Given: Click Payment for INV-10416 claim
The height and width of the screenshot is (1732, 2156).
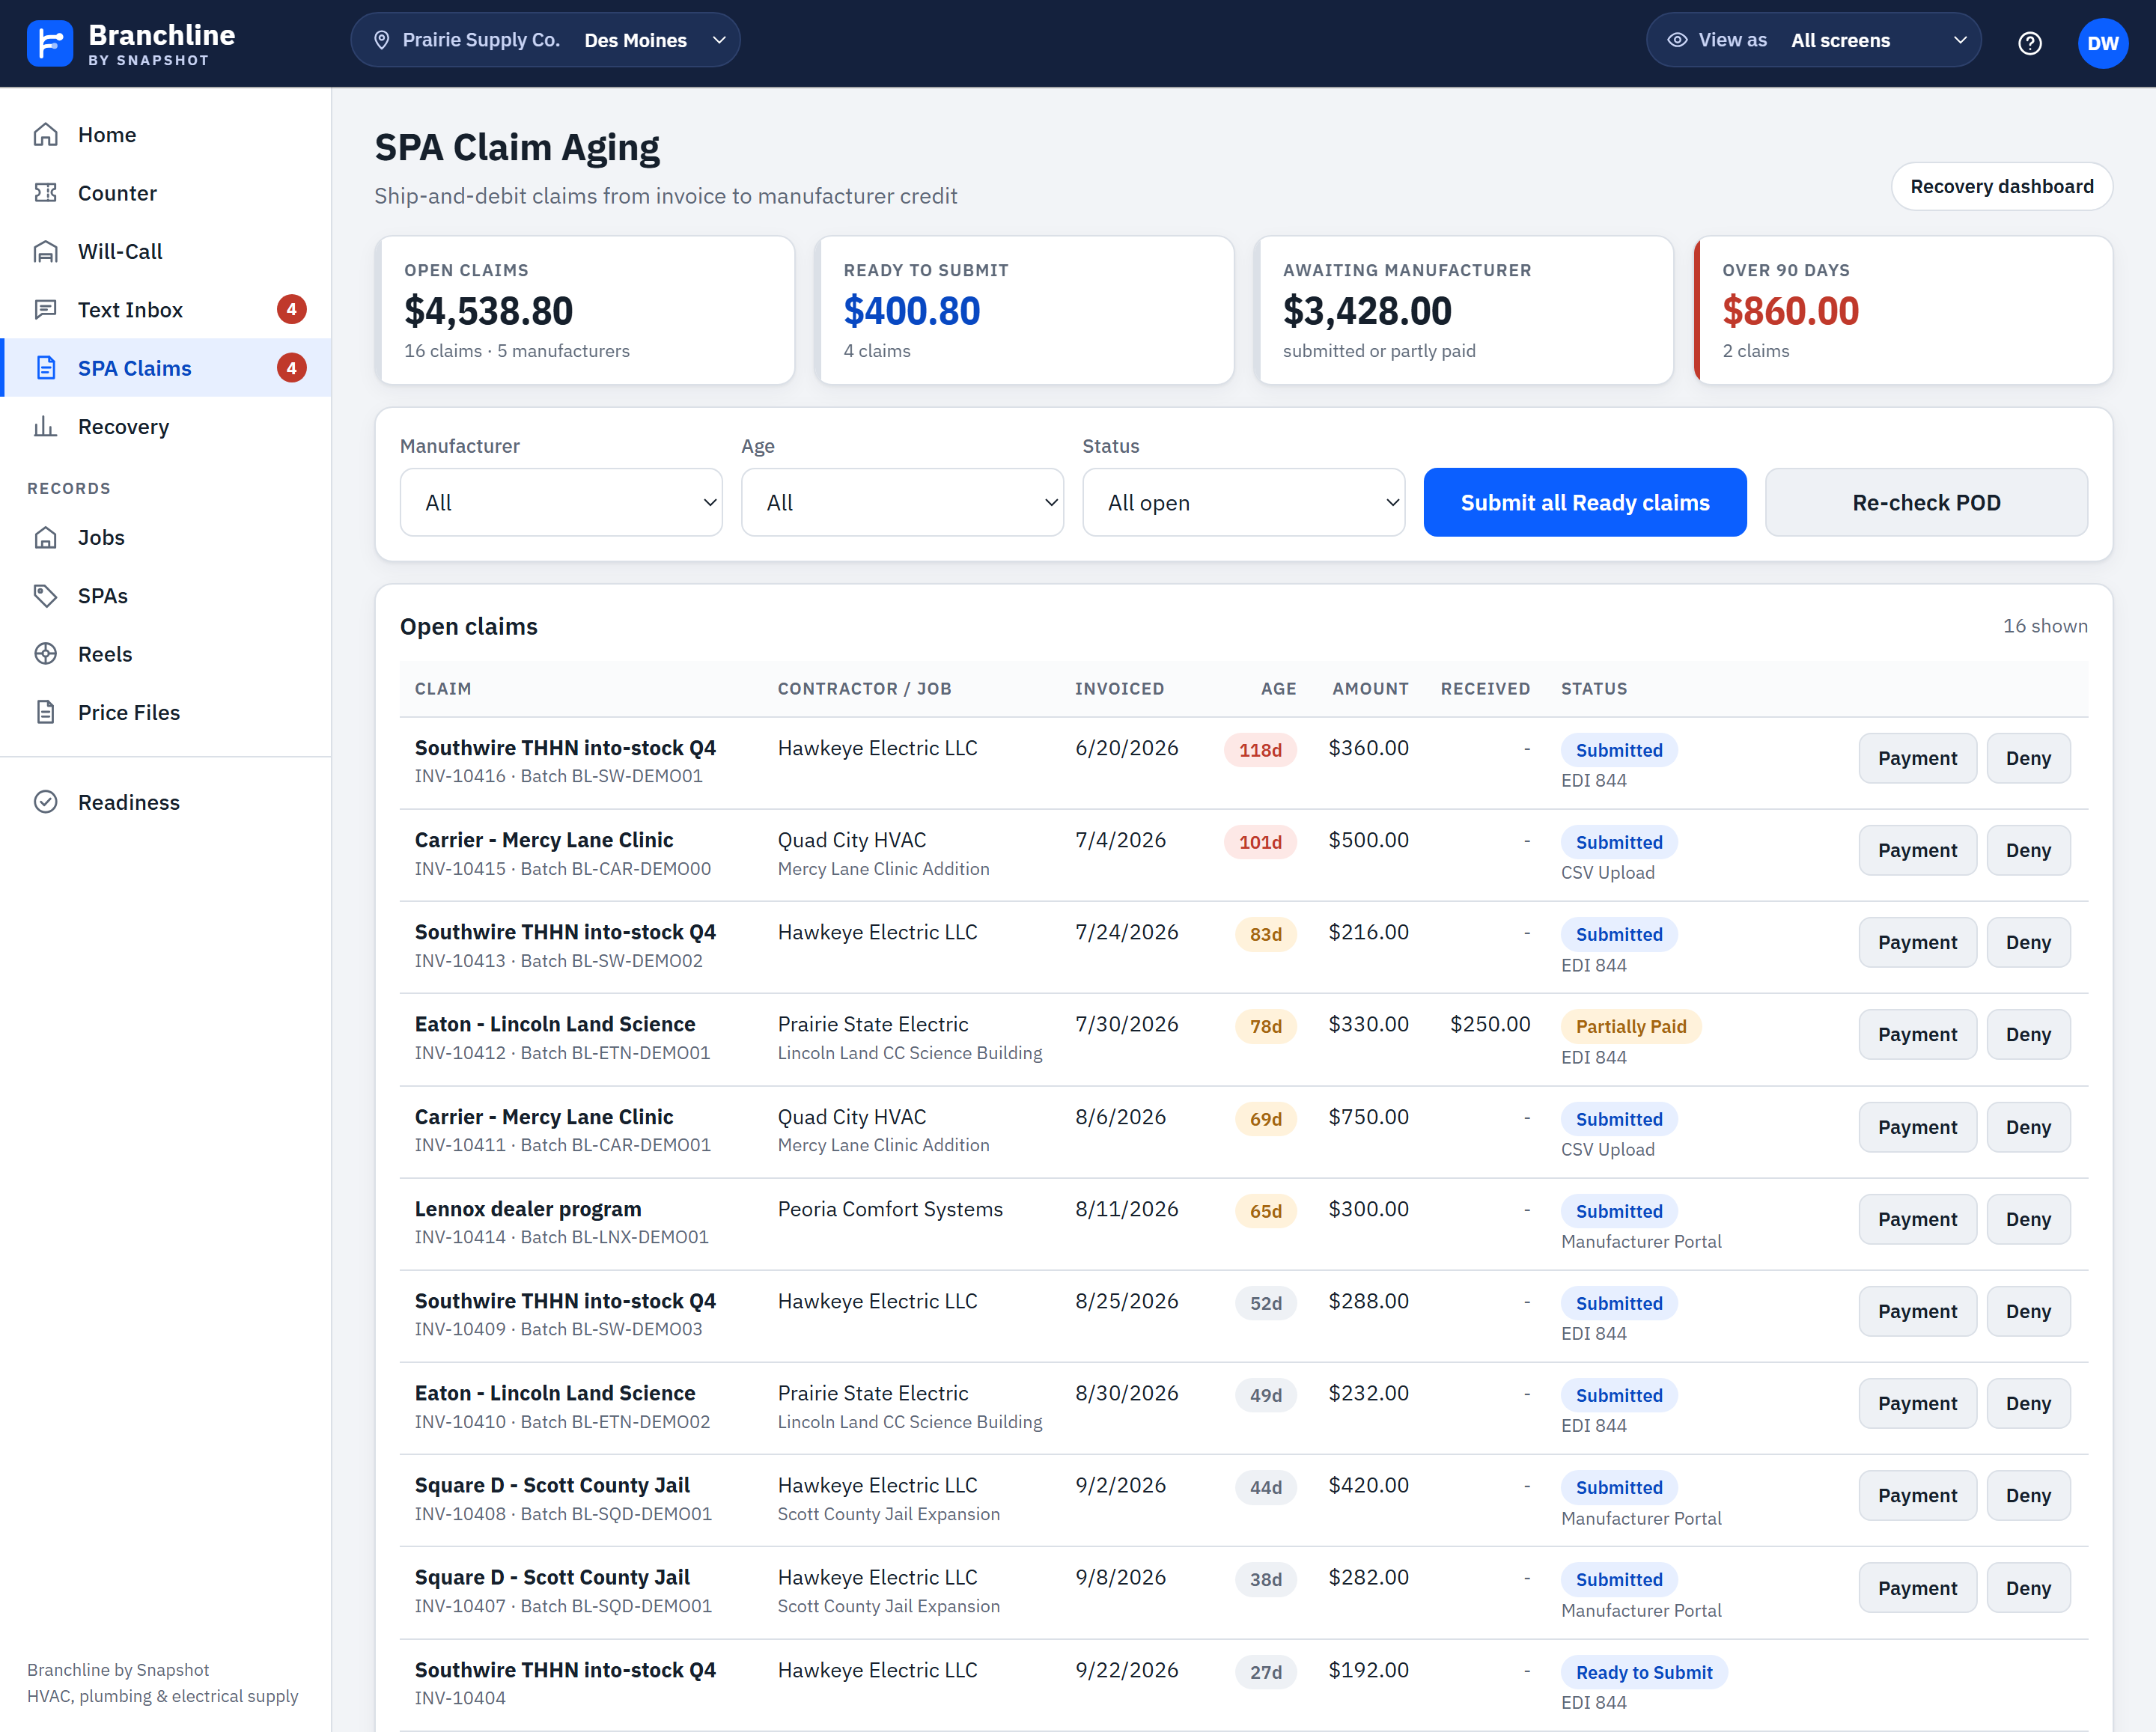Looking at the screenshot, I should coord(1917,758).
